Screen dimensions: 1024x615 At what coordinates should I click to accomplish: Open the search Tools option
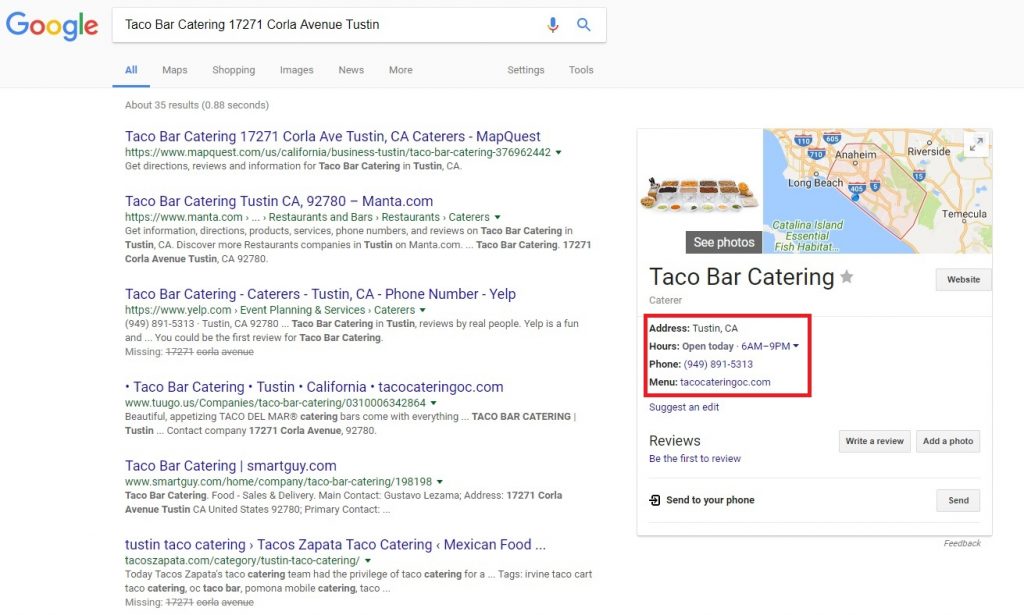581,70
